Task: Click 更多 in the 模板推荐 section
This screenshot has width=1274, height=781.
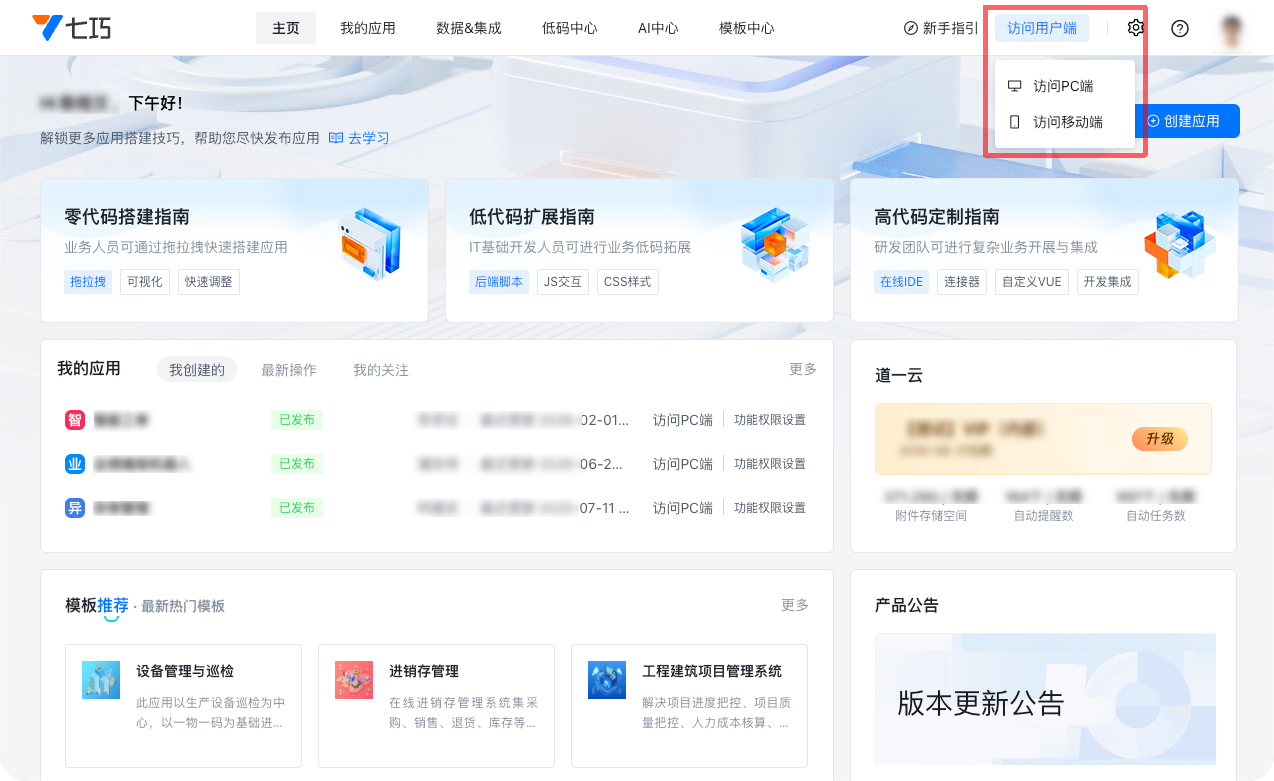Action: click(x=795, y=605)
